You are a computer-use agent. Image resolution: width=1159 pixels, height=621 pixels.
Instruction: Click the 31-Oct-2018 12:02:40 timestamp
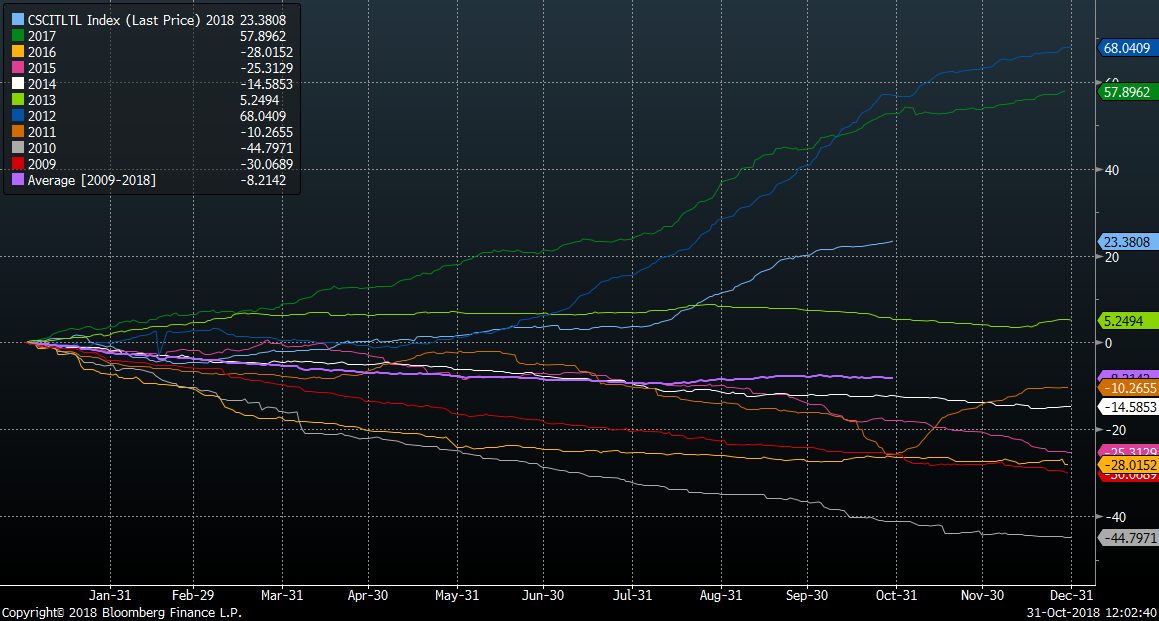[x=1092, y=612]
